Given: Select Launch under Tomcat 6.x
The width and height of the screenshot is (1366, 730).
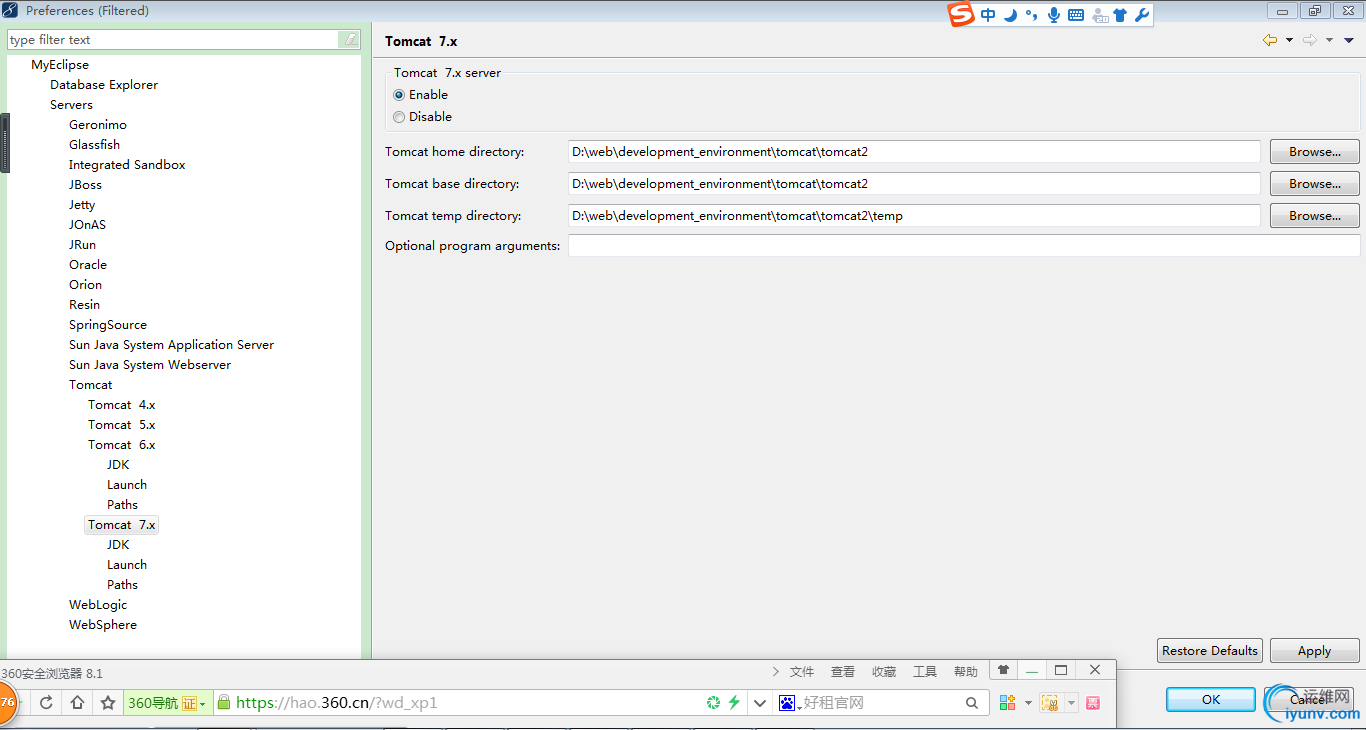Looking at the screenshot, I should point(127,485).
